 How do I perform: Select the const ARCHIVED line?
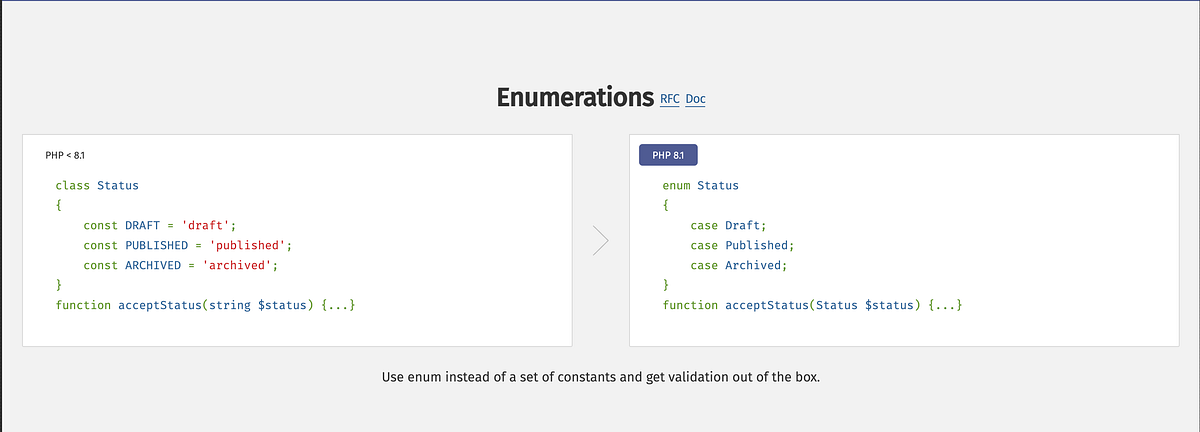pos(180,265)
